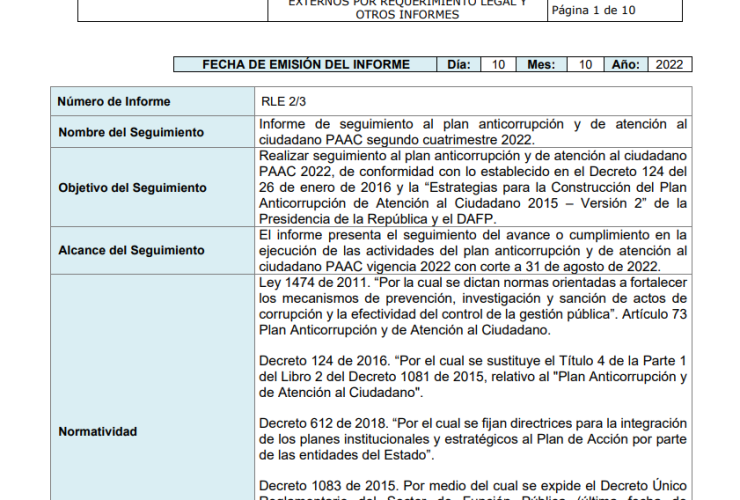Click the day value '10' after Día

click(x=498, y=64)
